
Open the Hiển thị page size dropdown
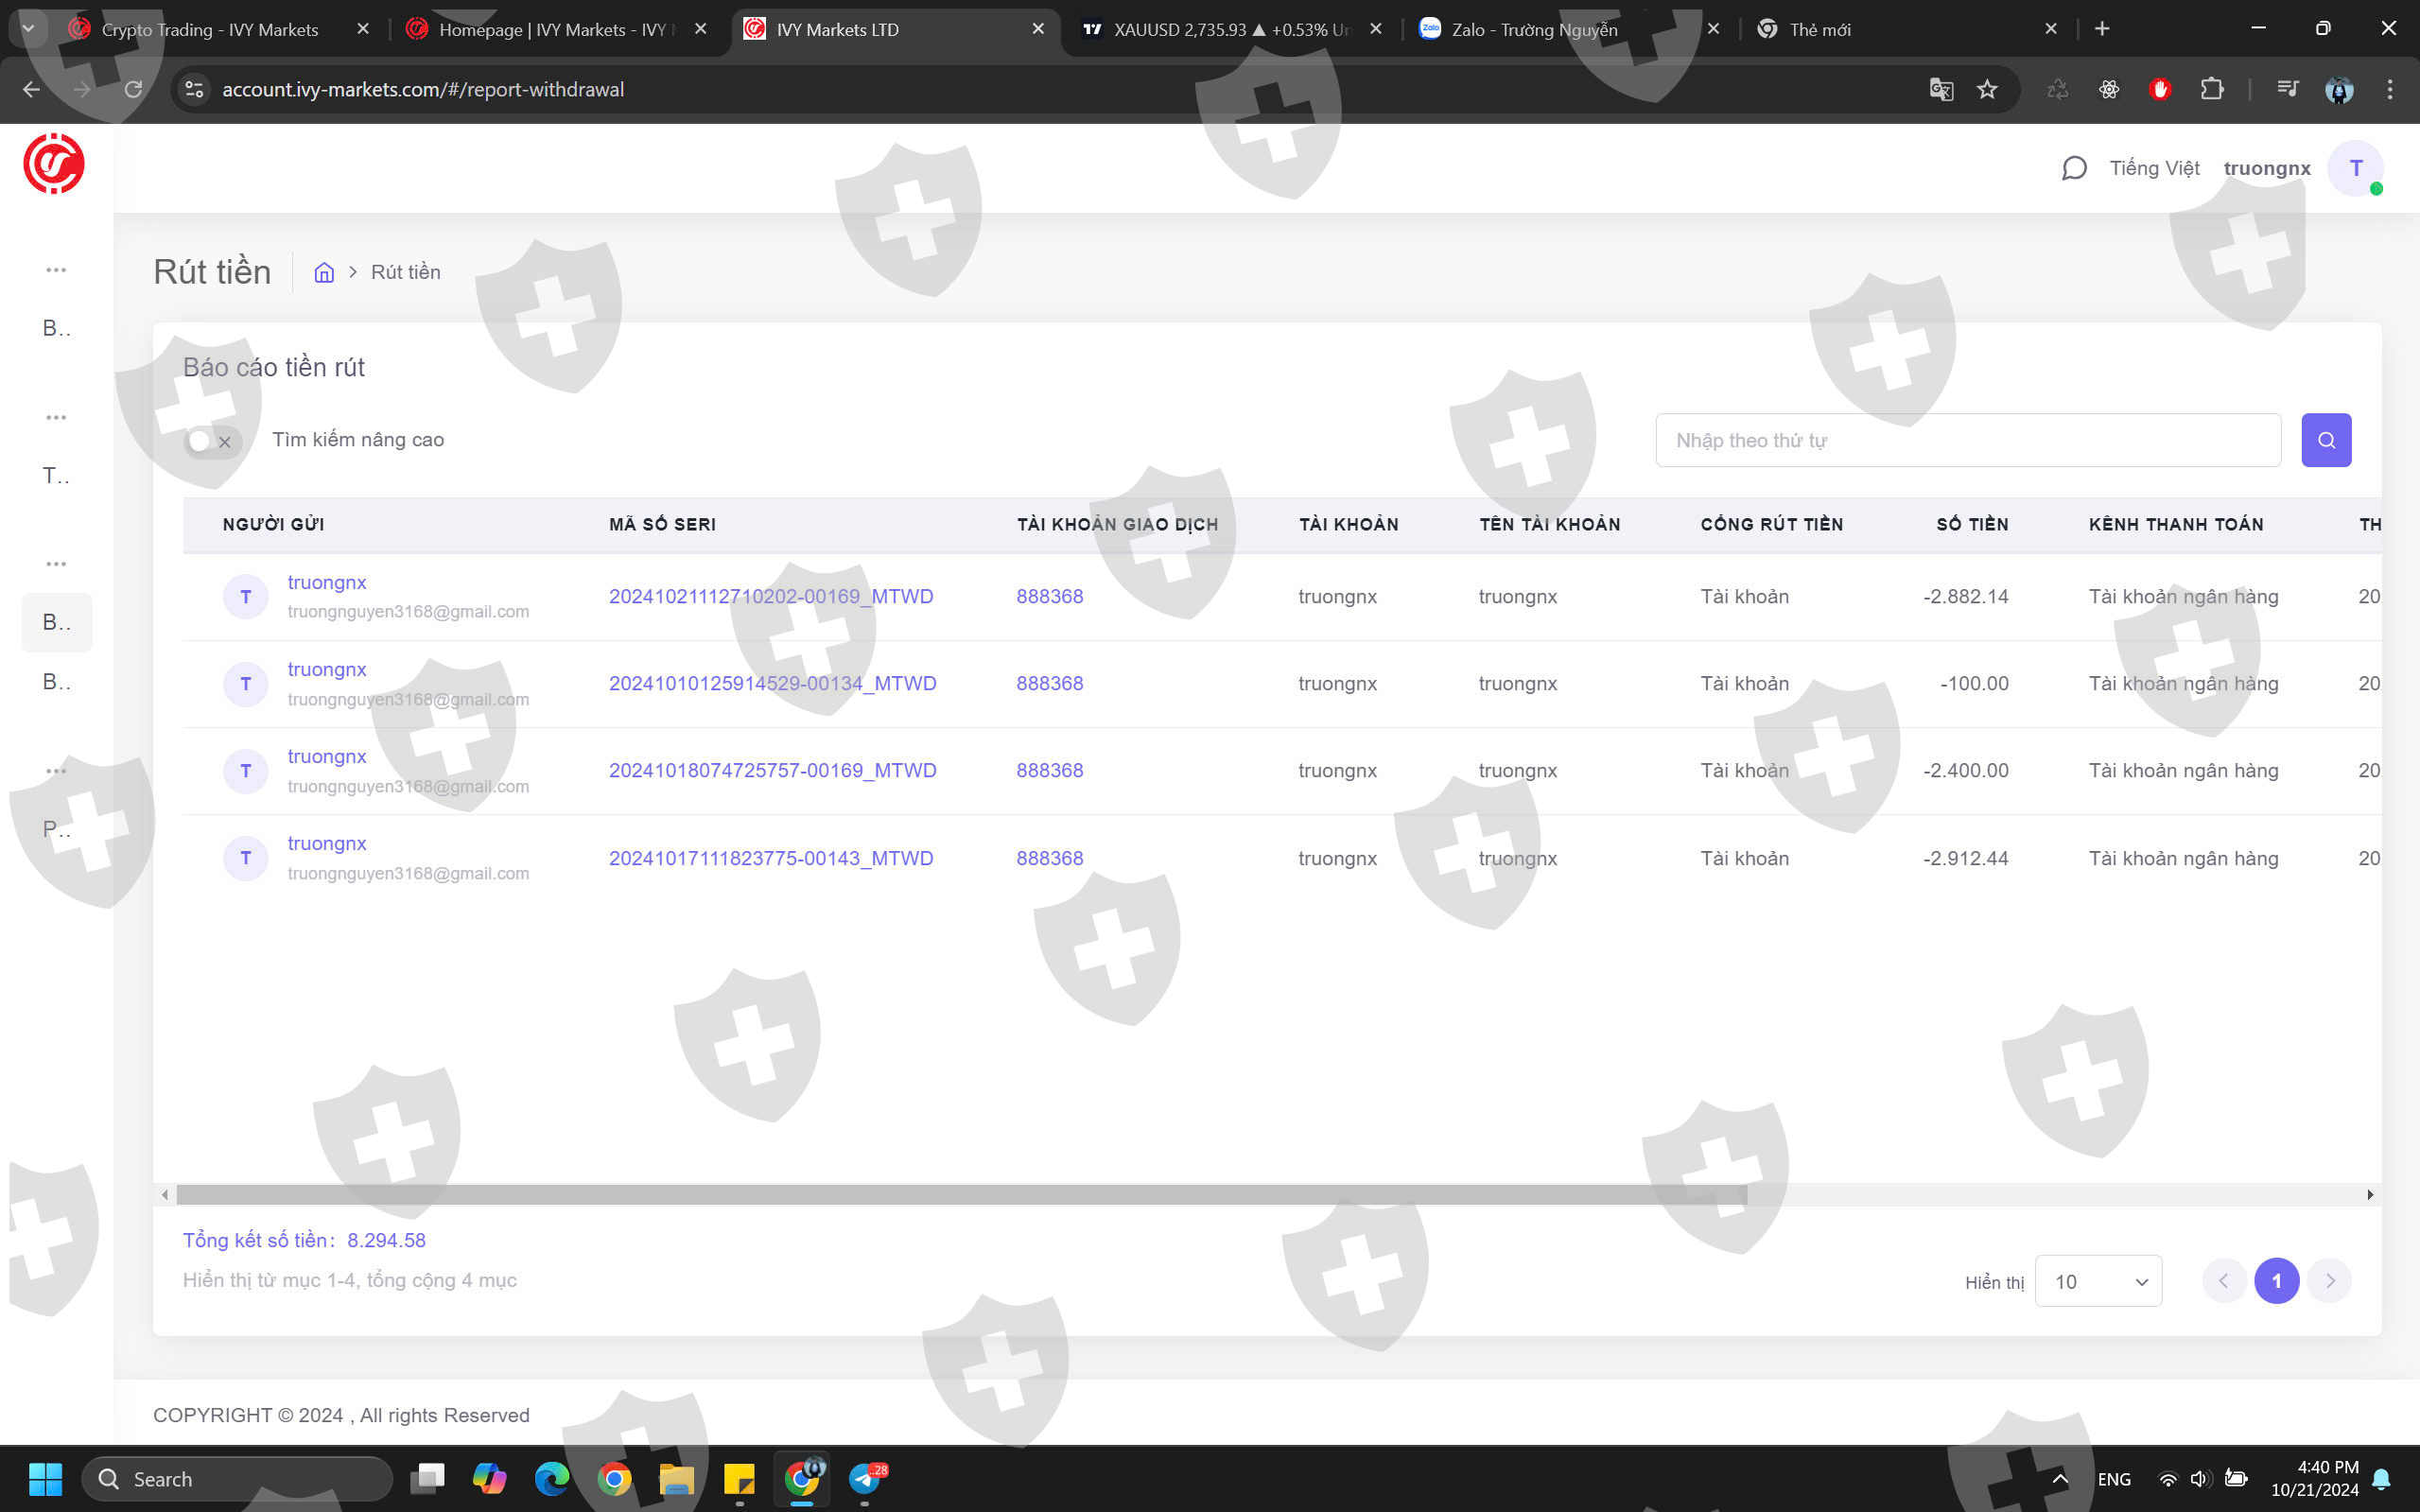(2098, 1281)
